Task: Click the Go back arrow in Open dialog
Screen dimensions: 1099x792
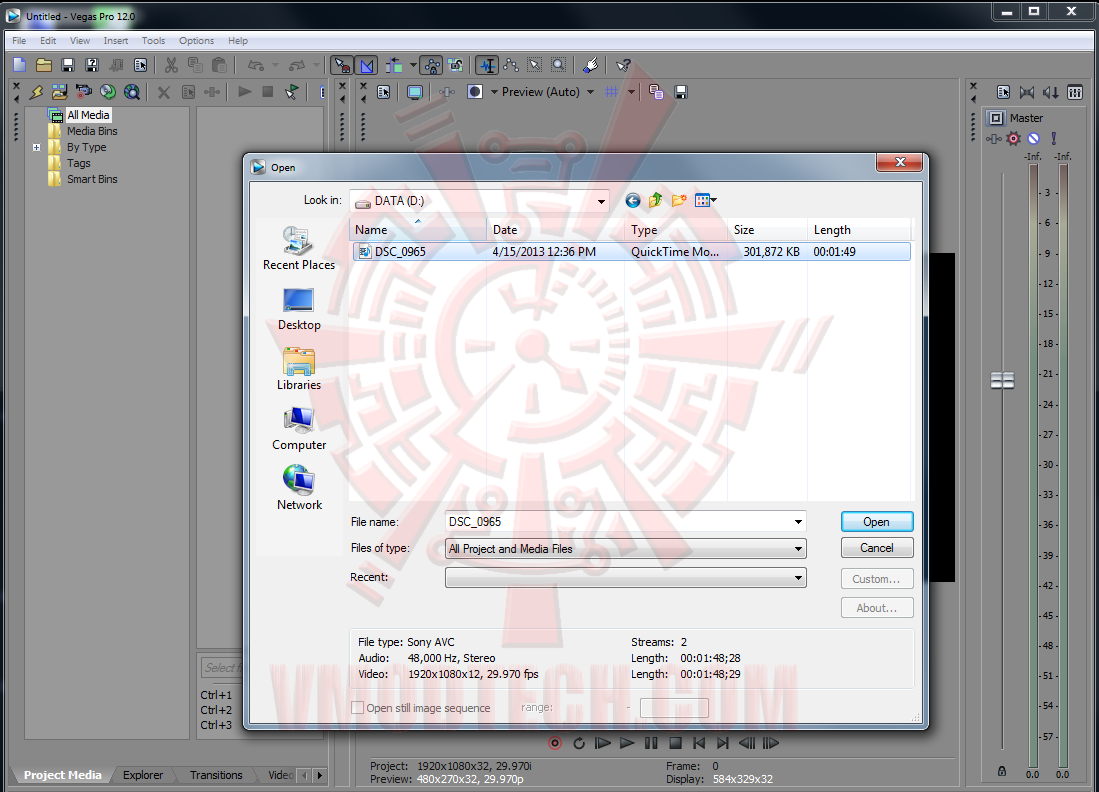Action: coord(633,200)
